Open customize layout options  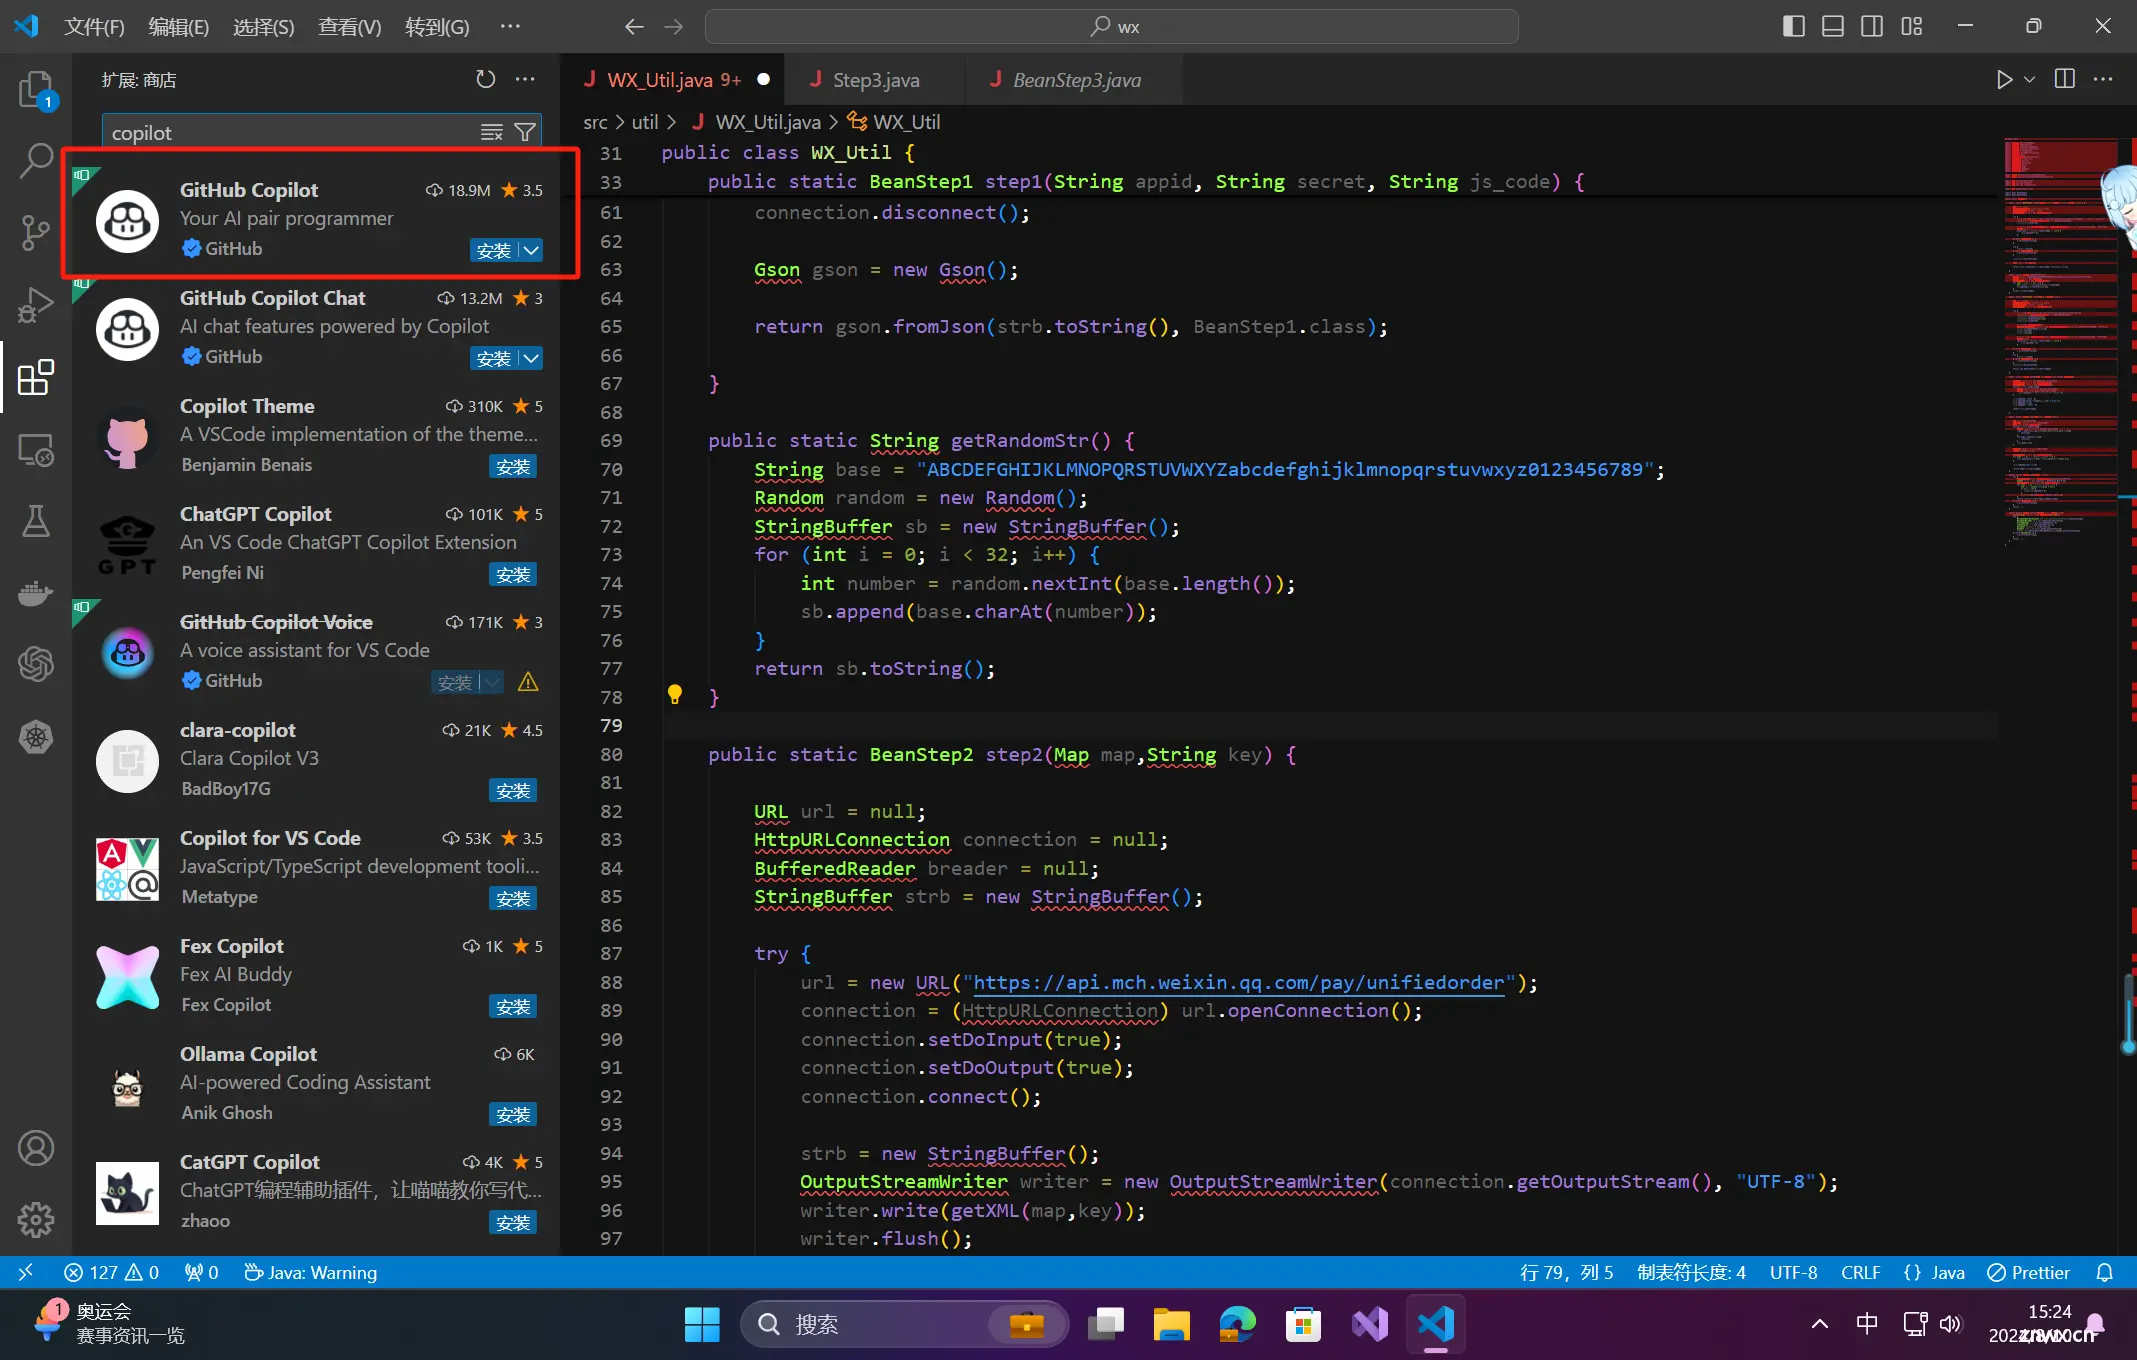1912,26
